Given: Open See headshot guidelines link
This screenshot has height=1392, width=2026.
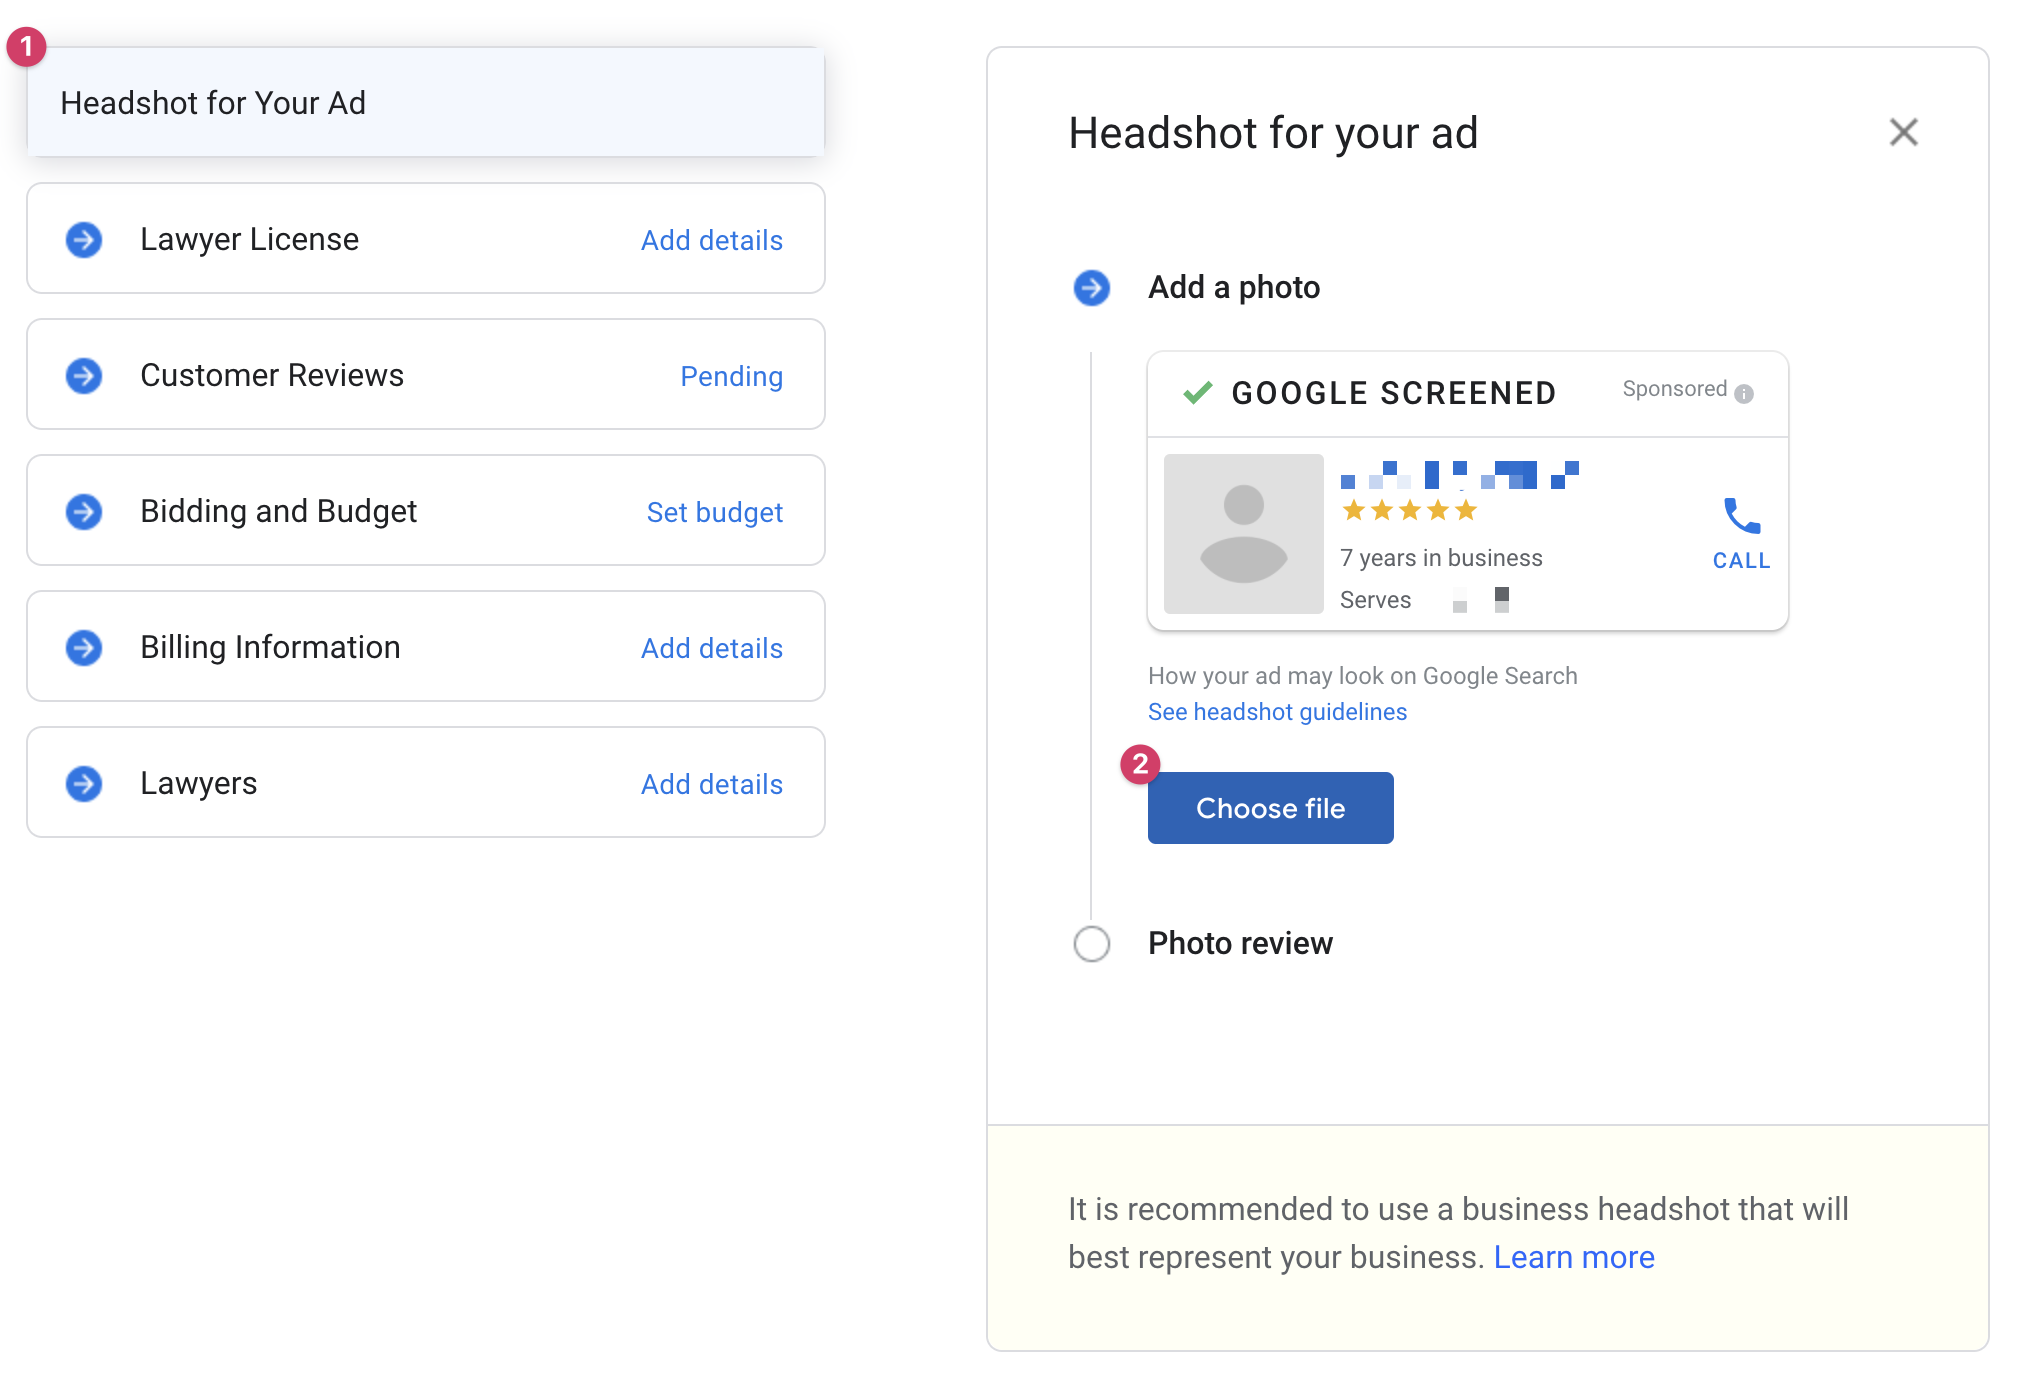Looking at the screenshot, I should coord(1277,712).
